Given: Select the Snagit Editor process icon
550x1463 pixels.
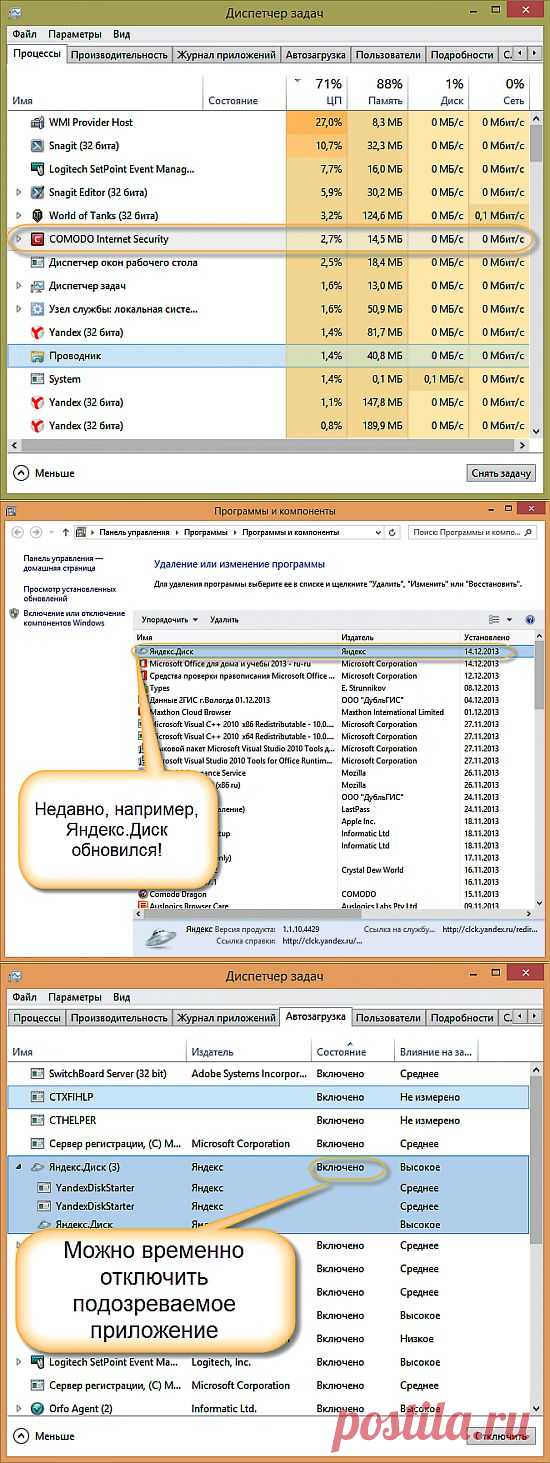Looking at the screenshot, I should 38,192.
